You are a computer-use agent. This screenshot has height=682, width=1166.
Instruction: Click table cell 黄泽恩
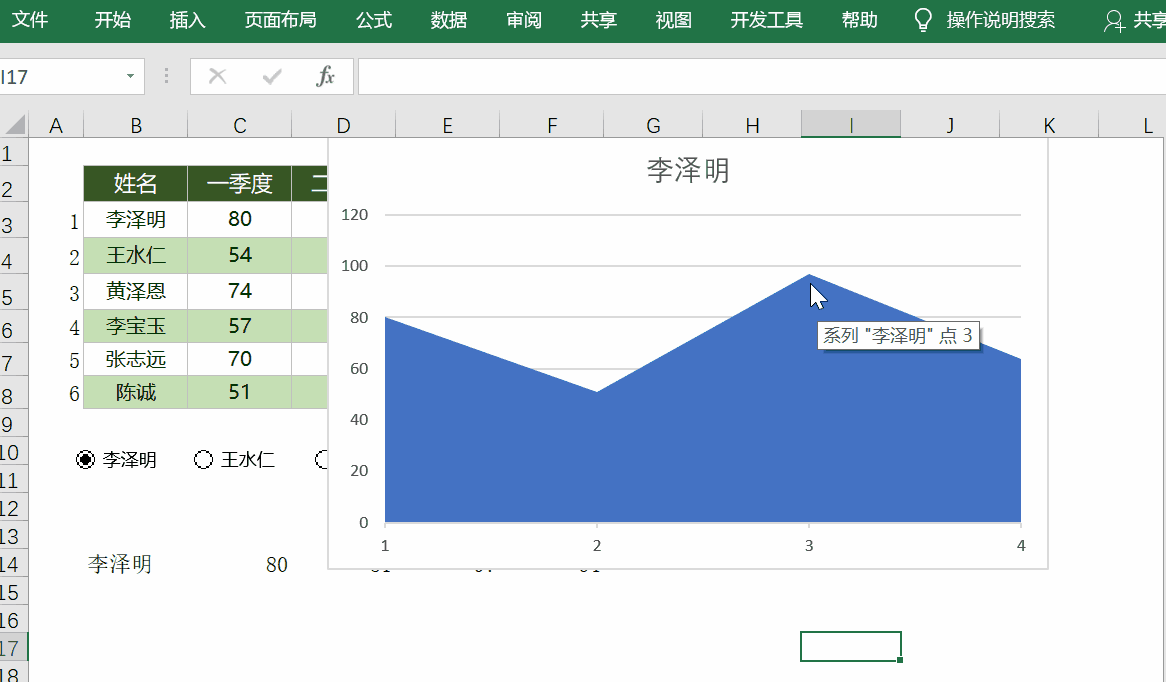point(135,291)
